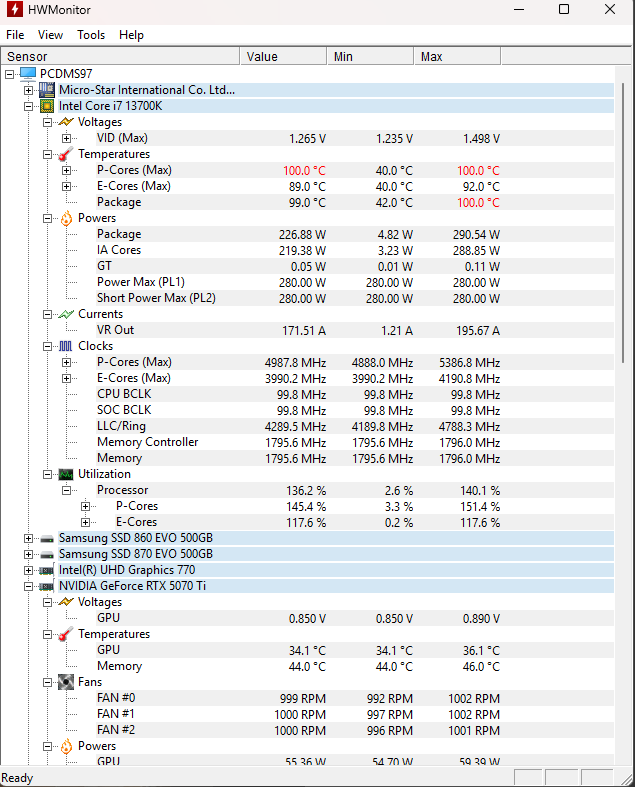This screenshot has width=635, height=787.
Task: Collapse the Intel Core i7 13700K node
Action: point(28,106)
